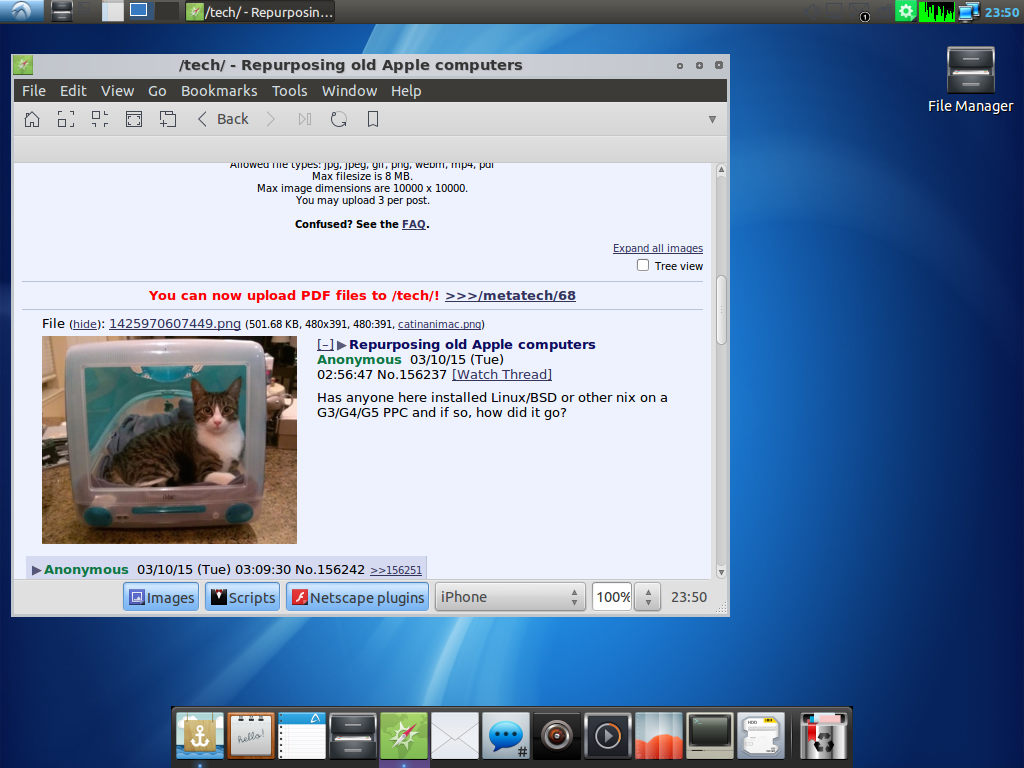Click the Bookmark icon in toolbar
The height and width of the screenshot is (768, 1024).
373,119
